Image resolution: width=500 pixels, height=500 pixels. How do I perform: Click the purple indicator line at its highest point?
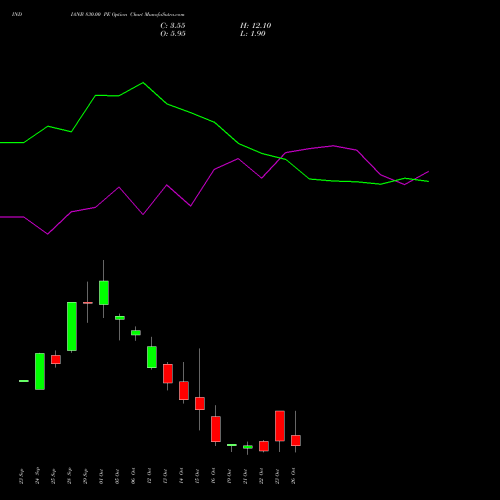[333, 146]
